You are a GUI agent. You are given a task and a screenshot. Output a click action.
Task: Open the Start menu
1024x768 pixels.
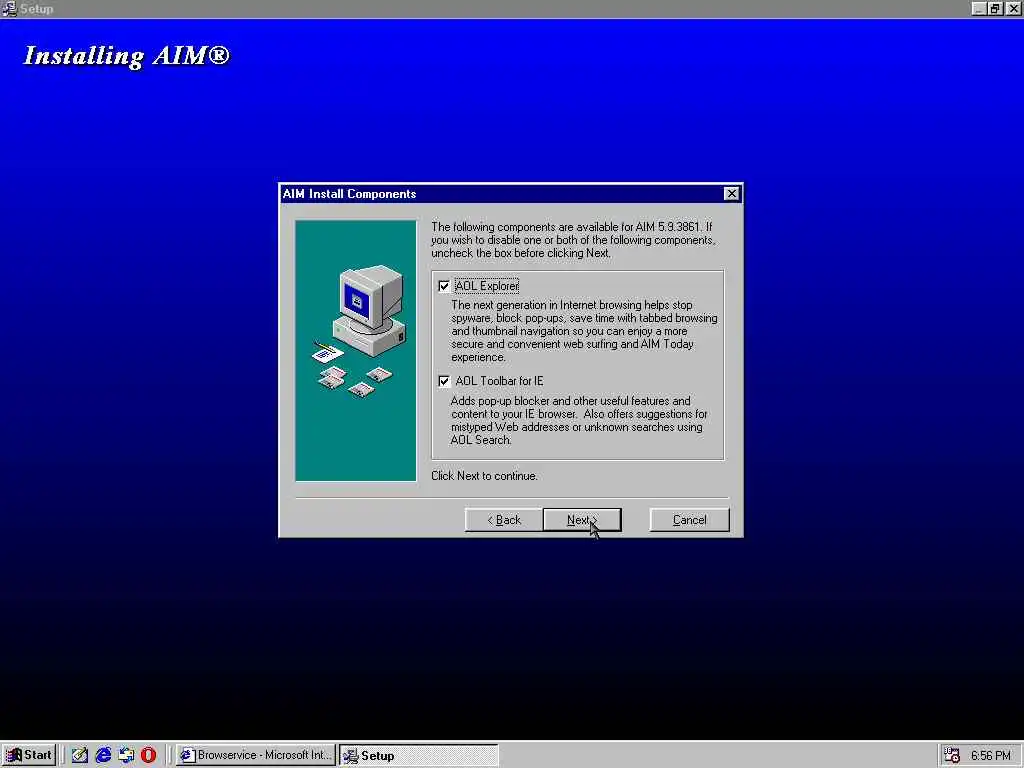point(29,755)
